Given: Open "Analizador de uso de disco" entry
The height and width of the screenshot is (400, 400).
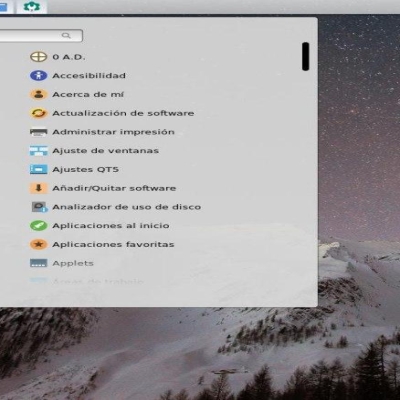Looking at the screenshot, I should [x=127, y=207].
